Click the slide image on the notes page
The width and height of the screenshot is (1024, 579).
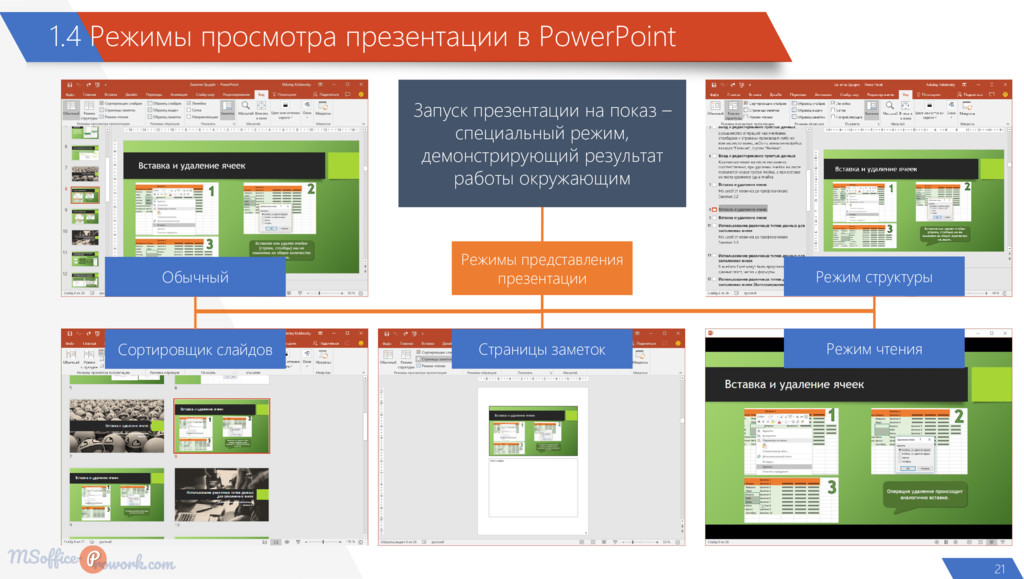(533, 430)
